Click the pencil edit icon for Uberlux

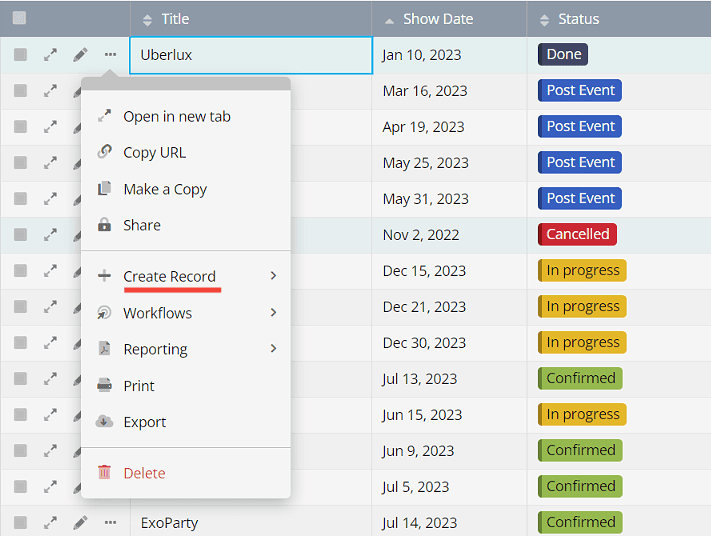[80, 55]
